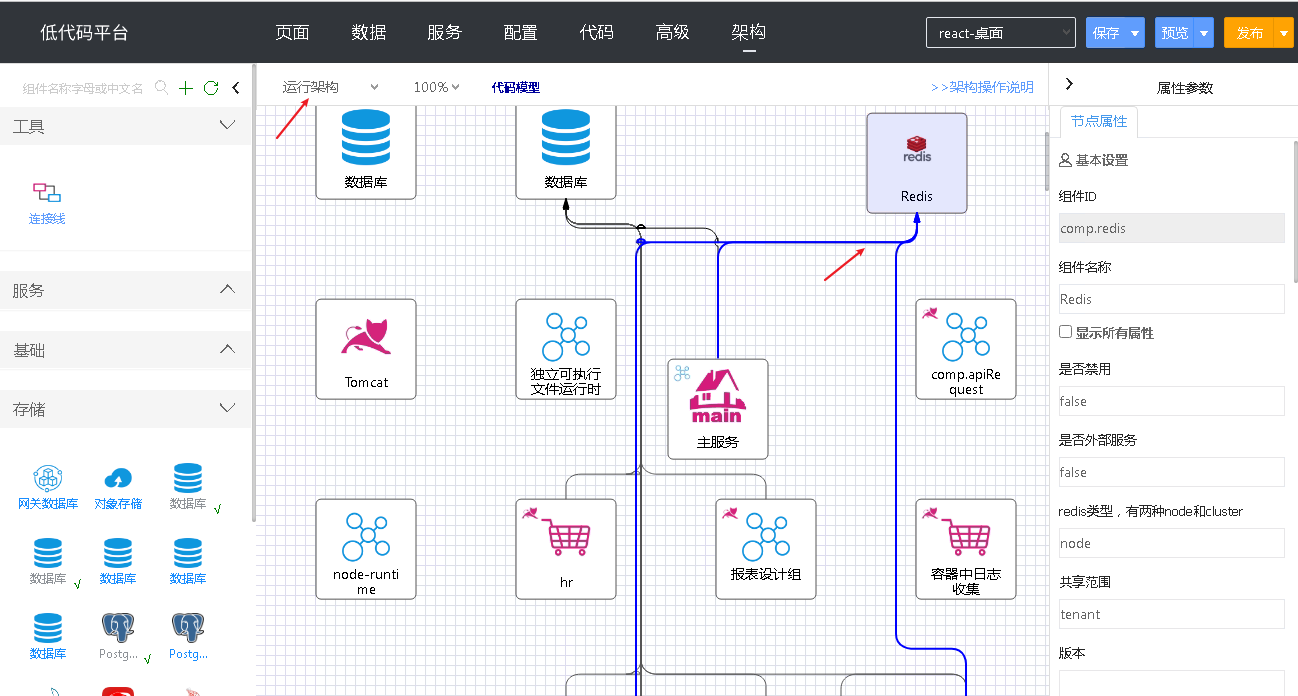
Task: Click the search magnifier icon in component panel
Action: [x=162, y=88]
